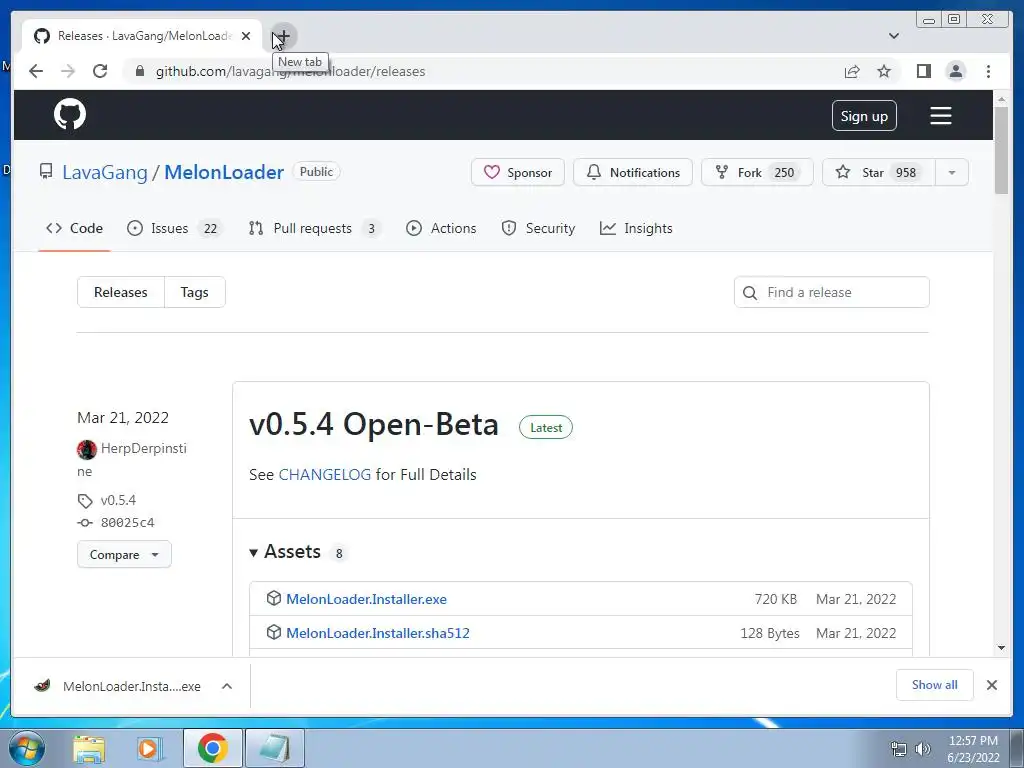Open taskbar clock and date
1024x768 pixels.
[973, 749]
